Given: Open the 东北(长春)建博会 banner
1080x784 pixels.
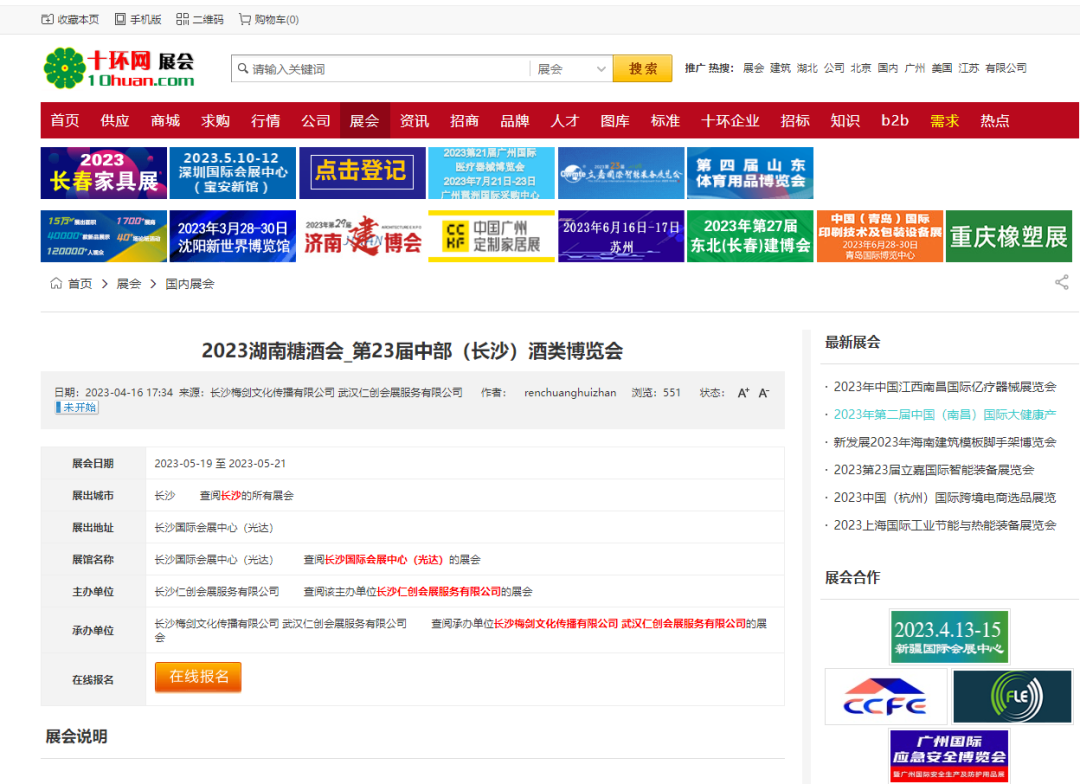Looking at the screenshot, I should 750,236.
